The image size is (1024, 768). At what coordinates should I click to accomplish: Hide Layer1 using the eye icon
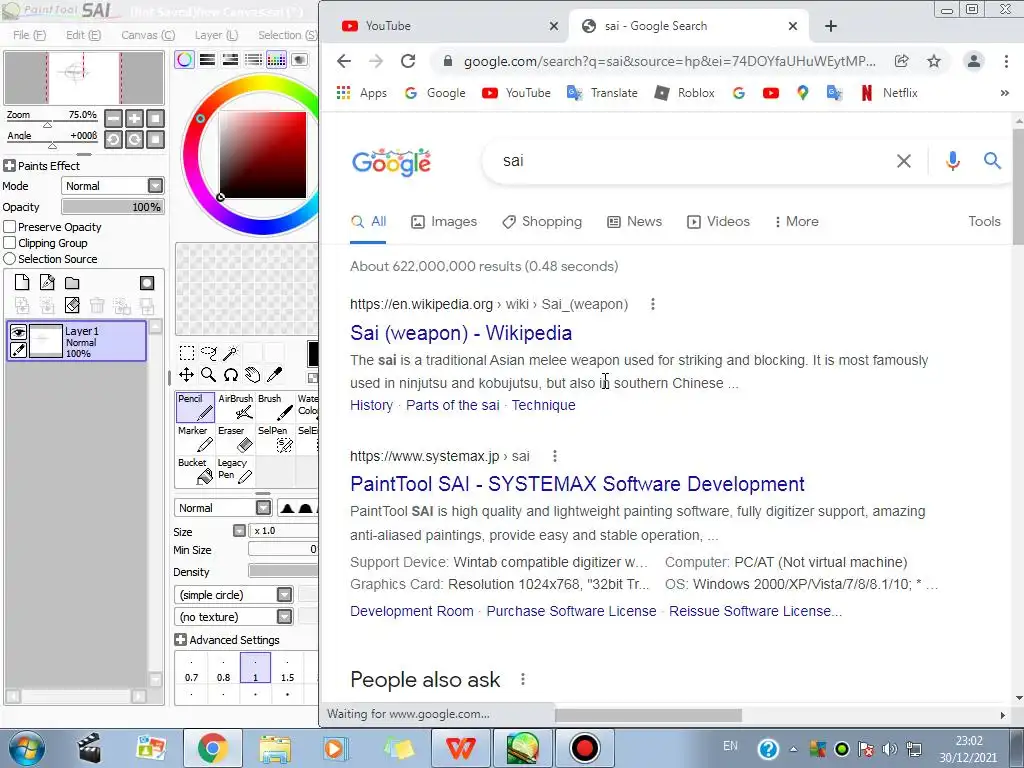[18, 332]
